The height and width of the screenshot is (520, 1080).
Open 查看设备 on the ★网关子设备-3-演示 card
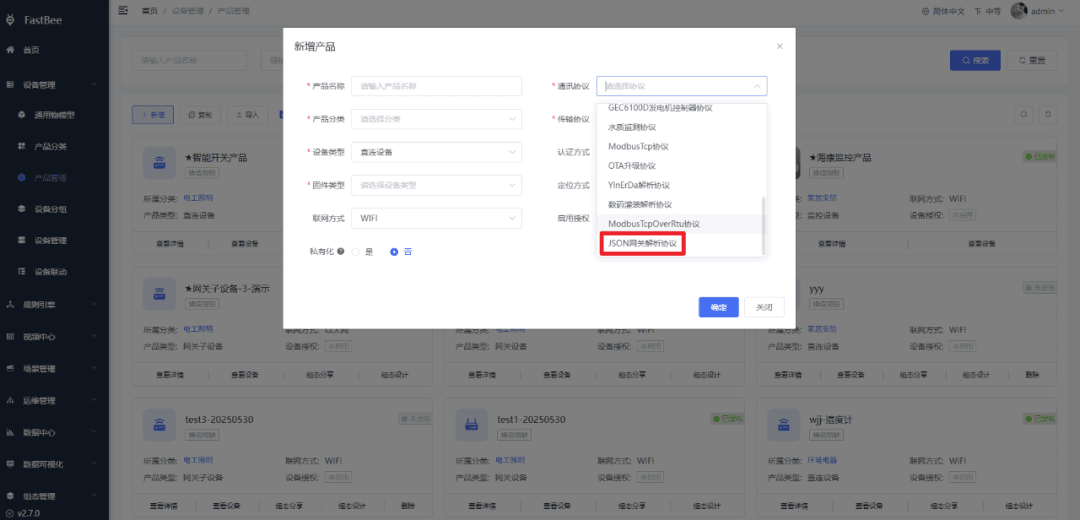(x=245, y=375)
